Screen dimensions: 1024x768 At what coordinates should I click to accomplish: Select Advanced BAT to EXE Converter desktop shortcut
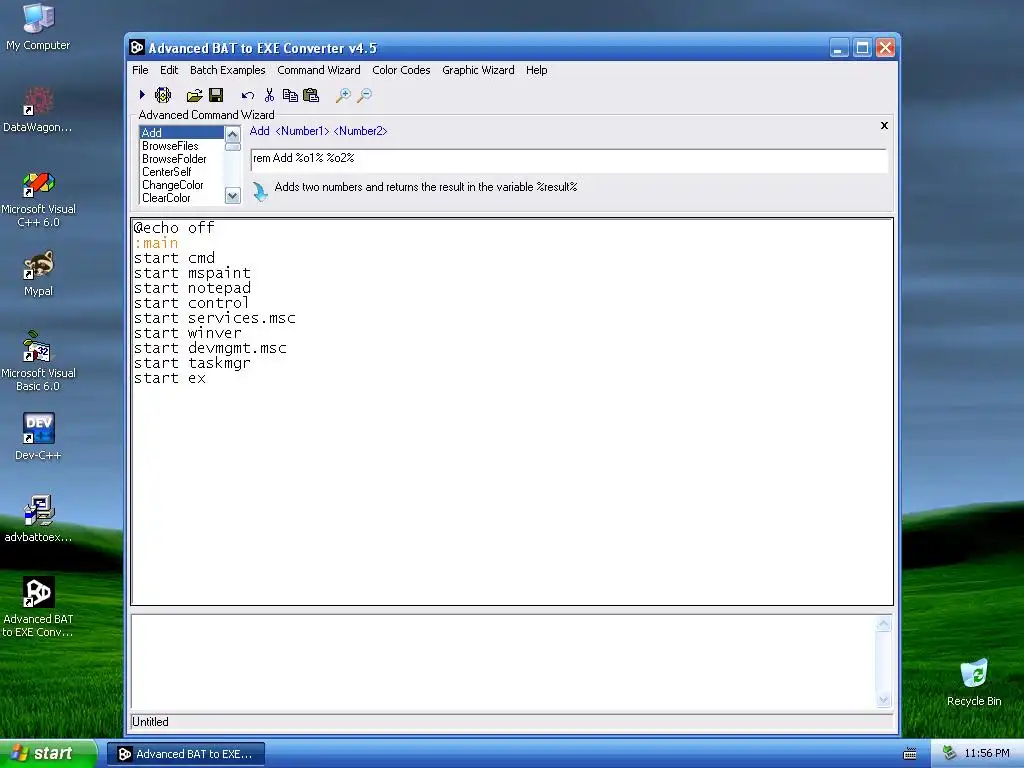[x=38, y=607]
